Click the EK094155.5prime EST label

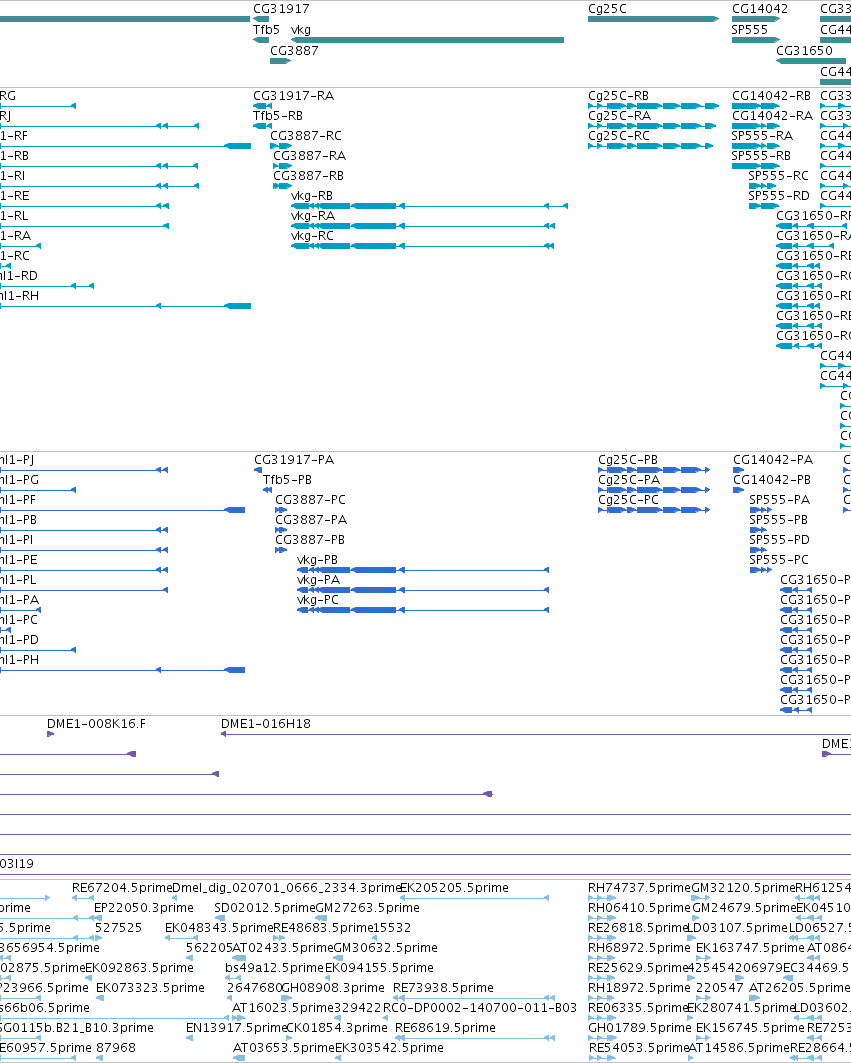point(379,968)
